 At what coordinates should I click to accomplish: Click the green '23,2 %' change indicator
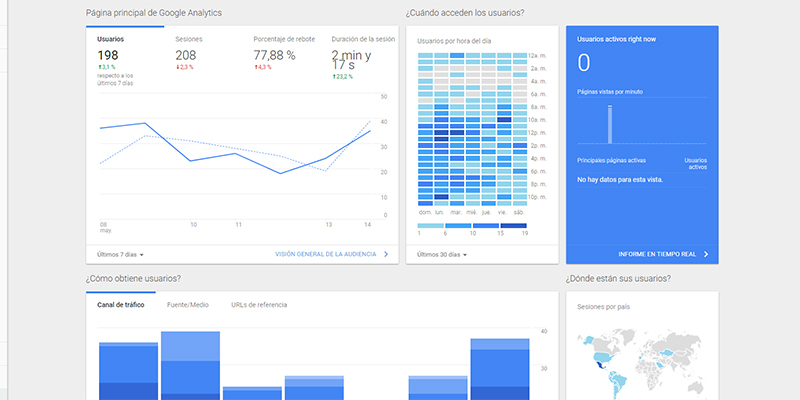[x=342, y=77]
